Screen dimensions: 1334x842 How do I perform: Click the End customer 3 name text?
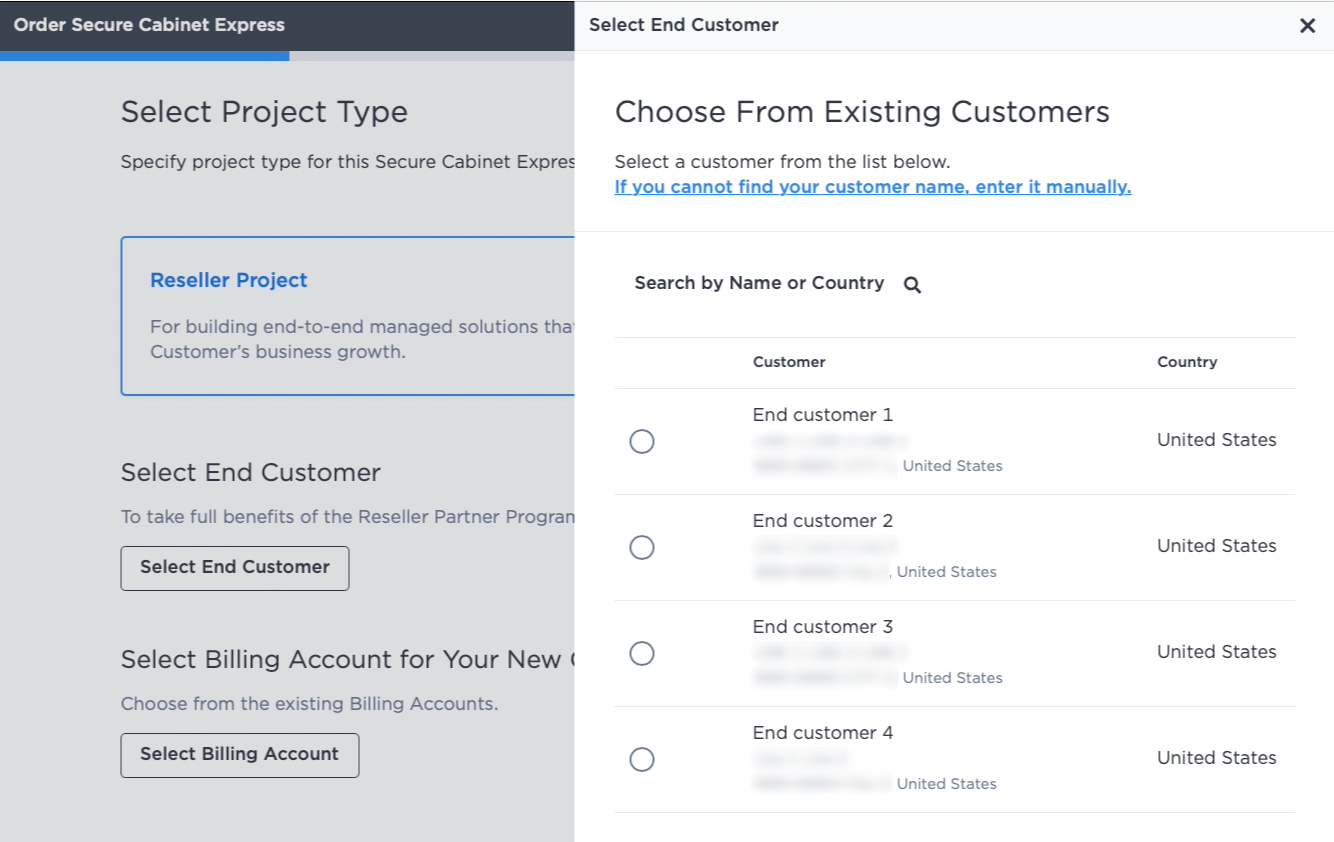(823, 627)
